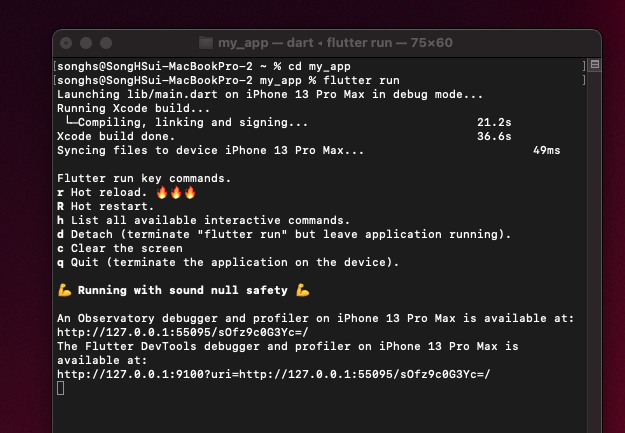
Task: Click the 'q Quit' command line
Action: click(x=228, y=262)
